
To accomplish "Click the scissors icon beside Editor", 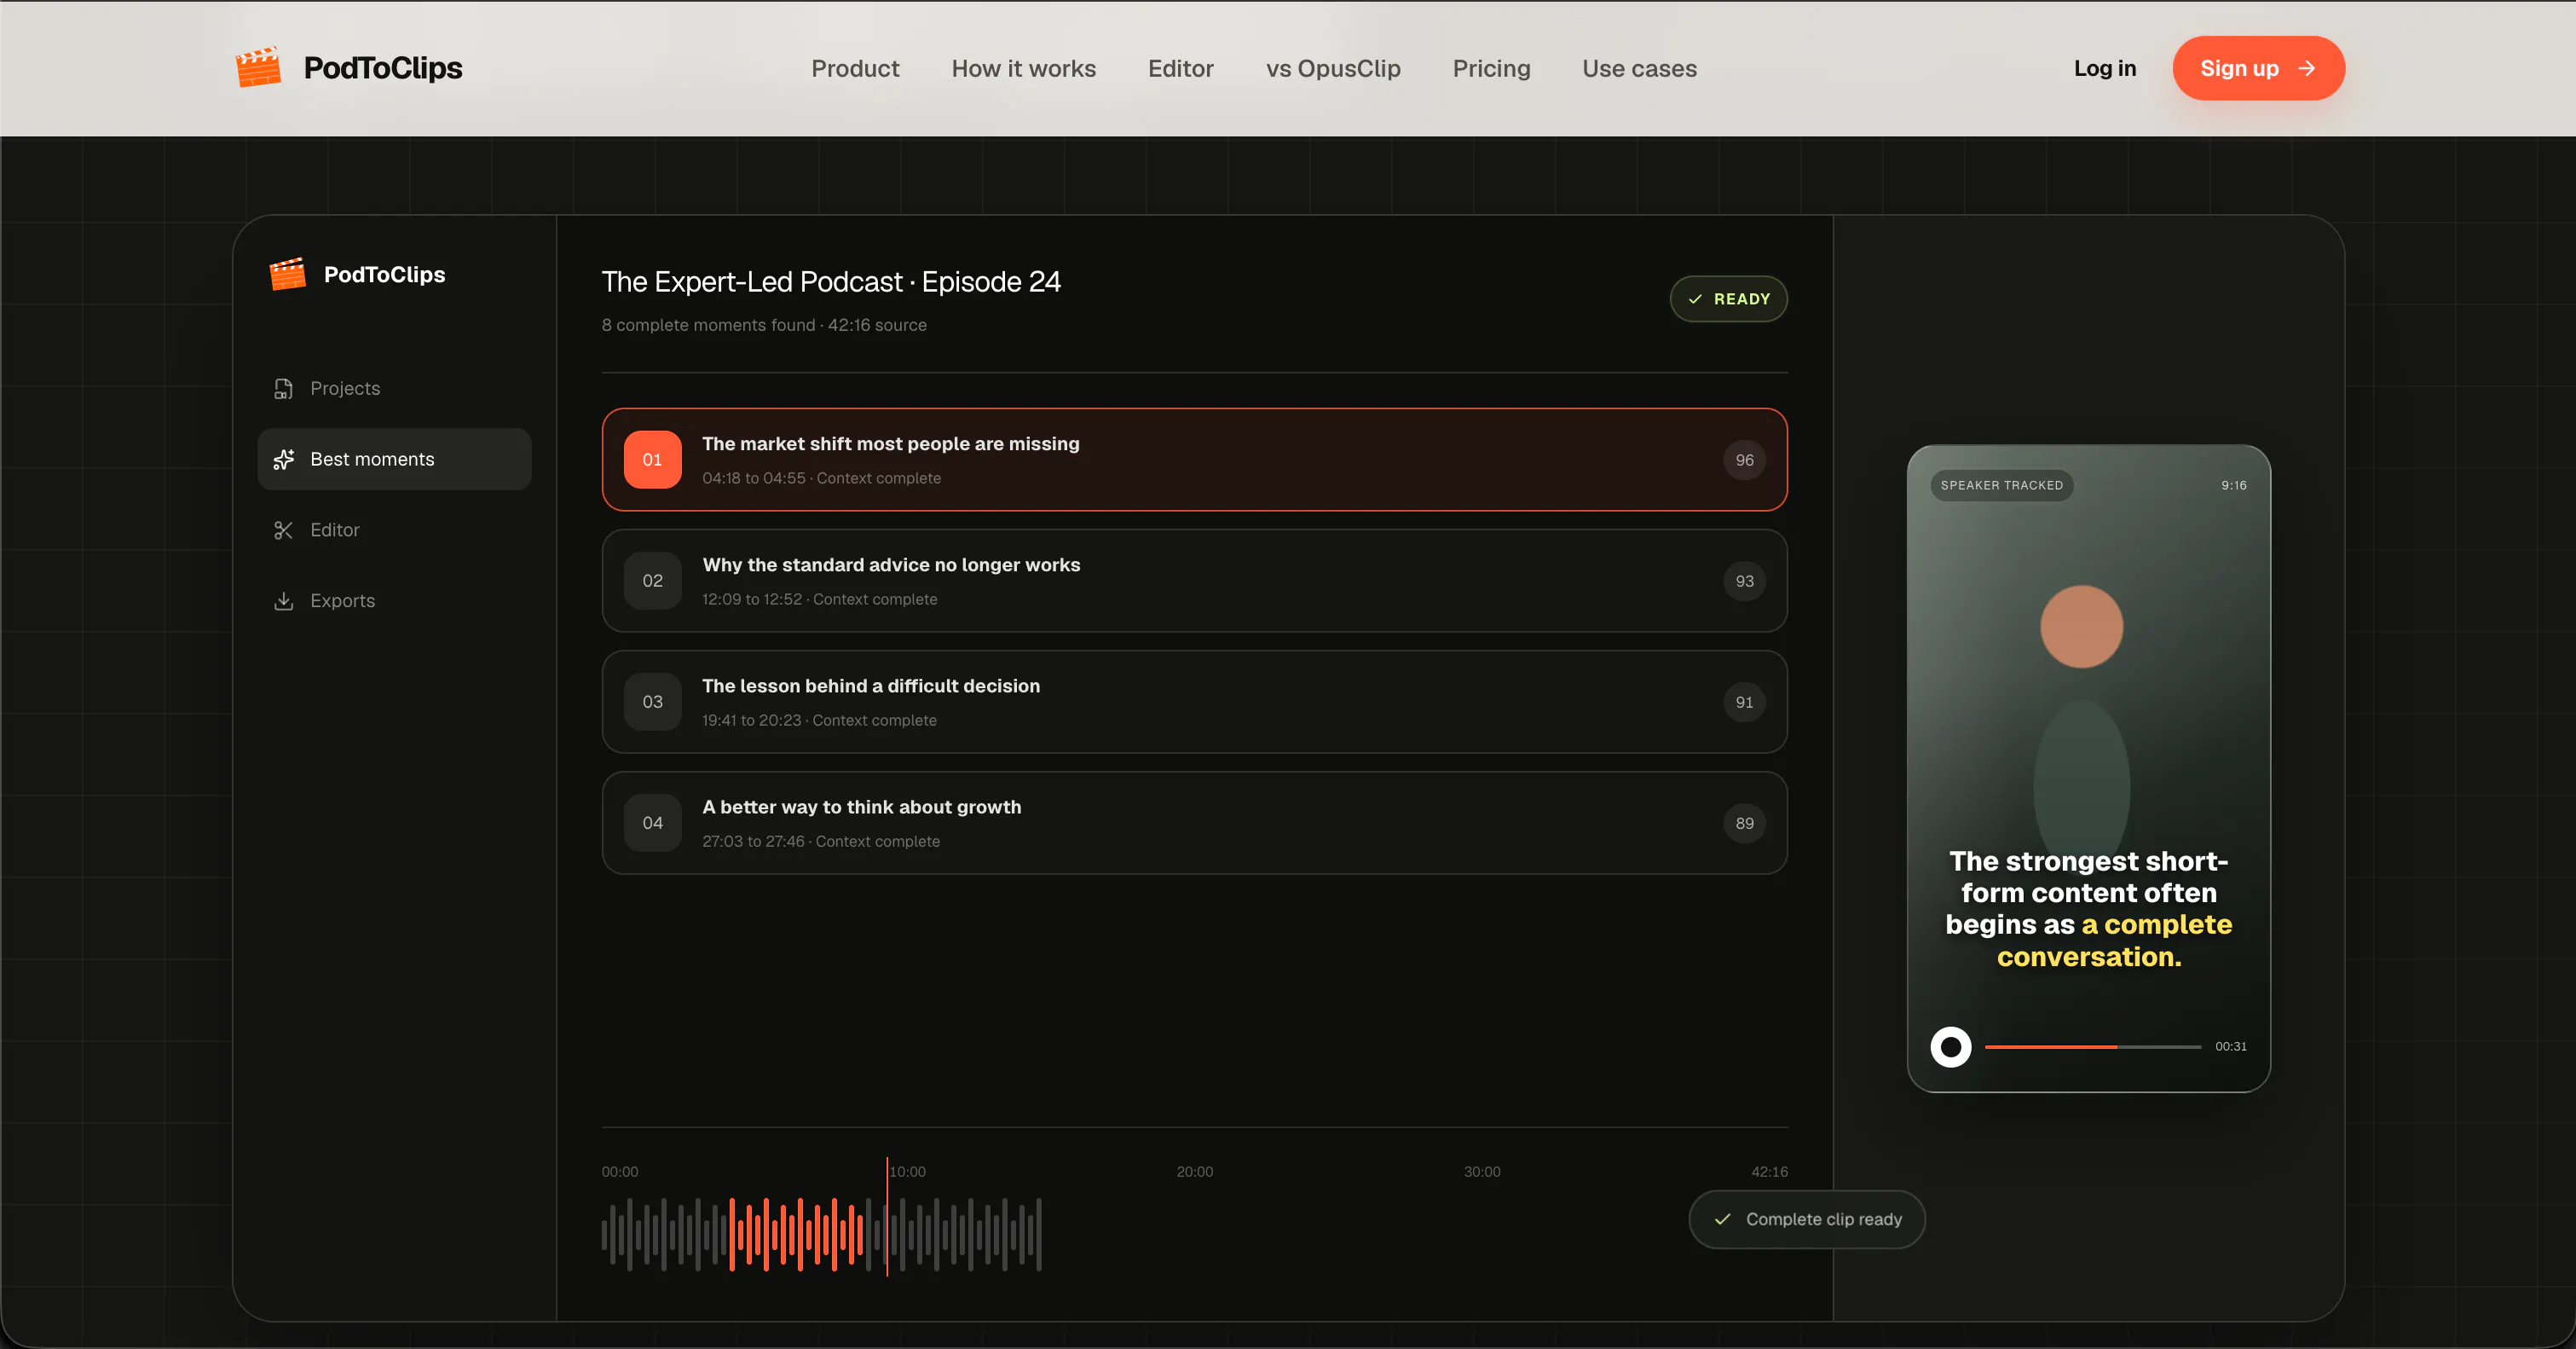I will click(x=283, y=530).
